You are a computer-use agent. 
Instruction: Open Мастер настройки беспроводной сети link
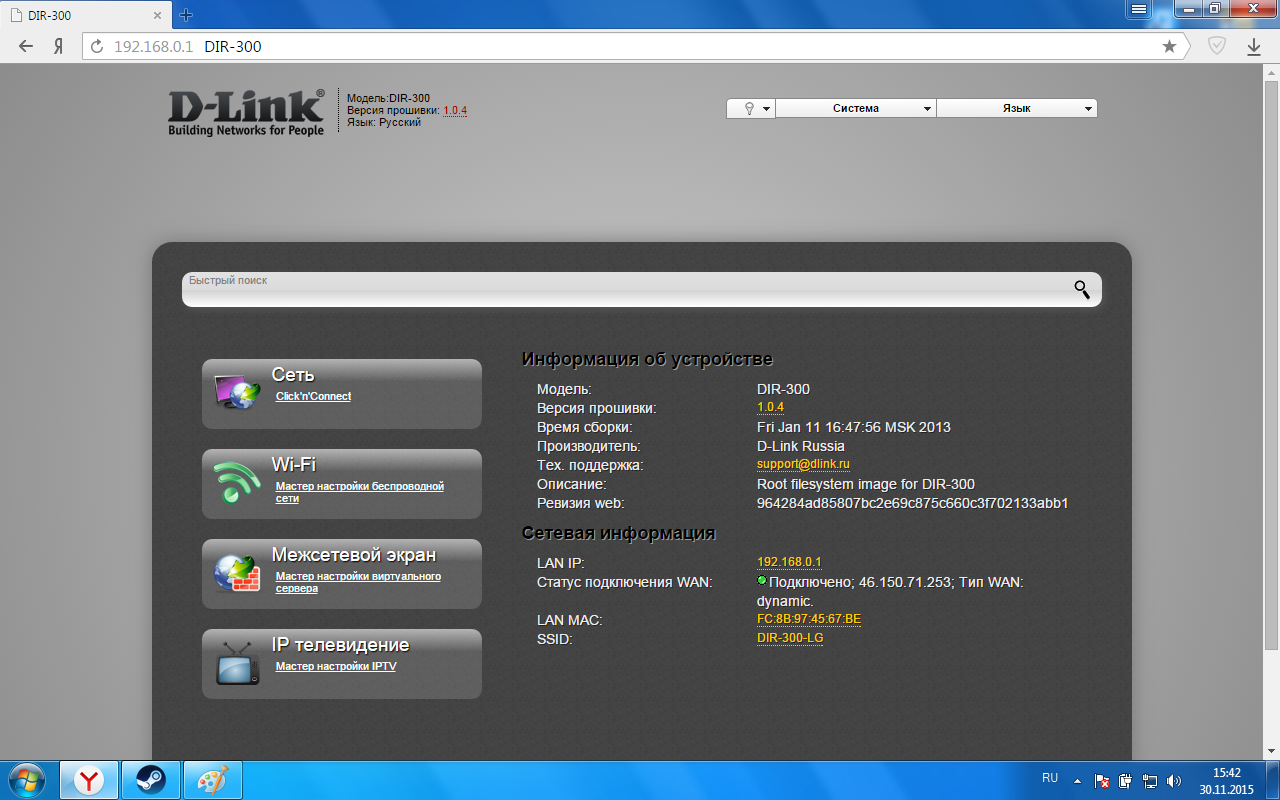pyautogui.click(x=360, y=492)
